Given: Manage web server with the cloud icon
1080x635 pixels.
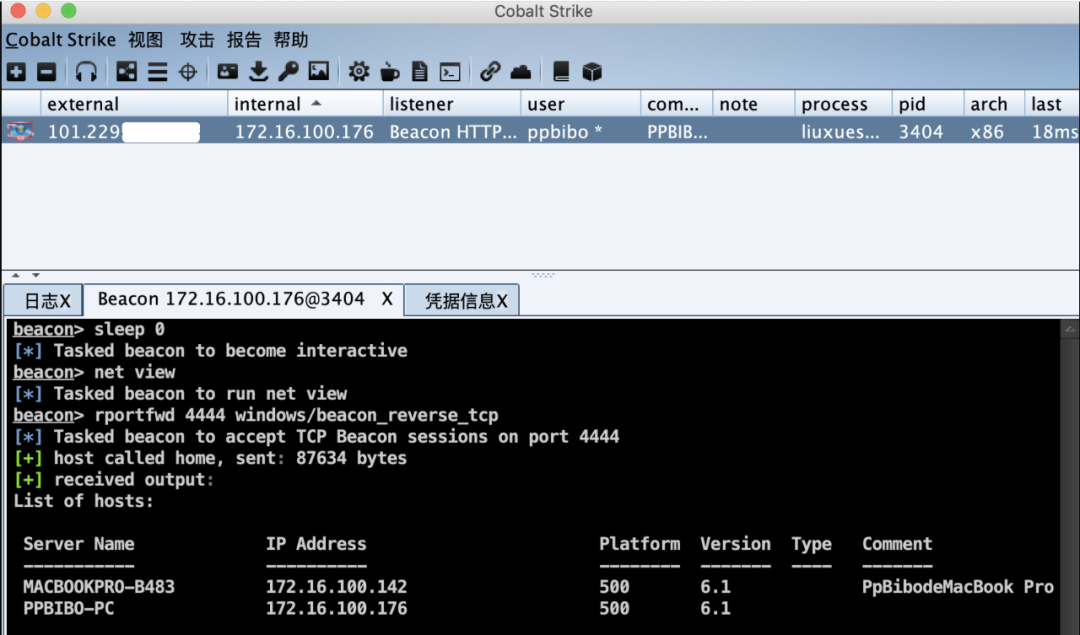Looking at the screenshot, I should point(521,72).
